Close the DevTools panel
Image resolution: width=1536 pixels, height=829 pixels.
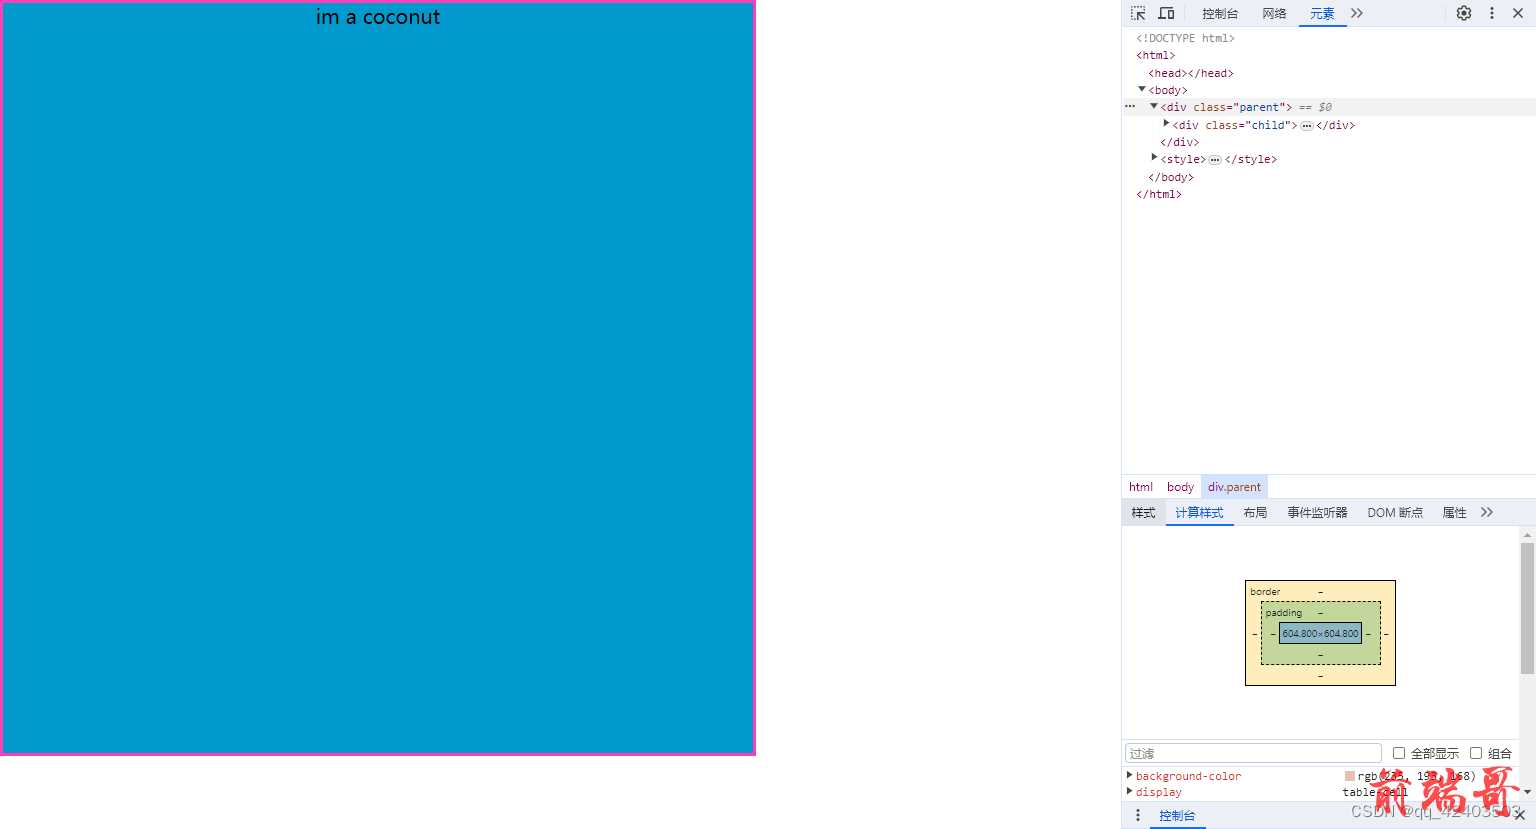point(1518,13)
